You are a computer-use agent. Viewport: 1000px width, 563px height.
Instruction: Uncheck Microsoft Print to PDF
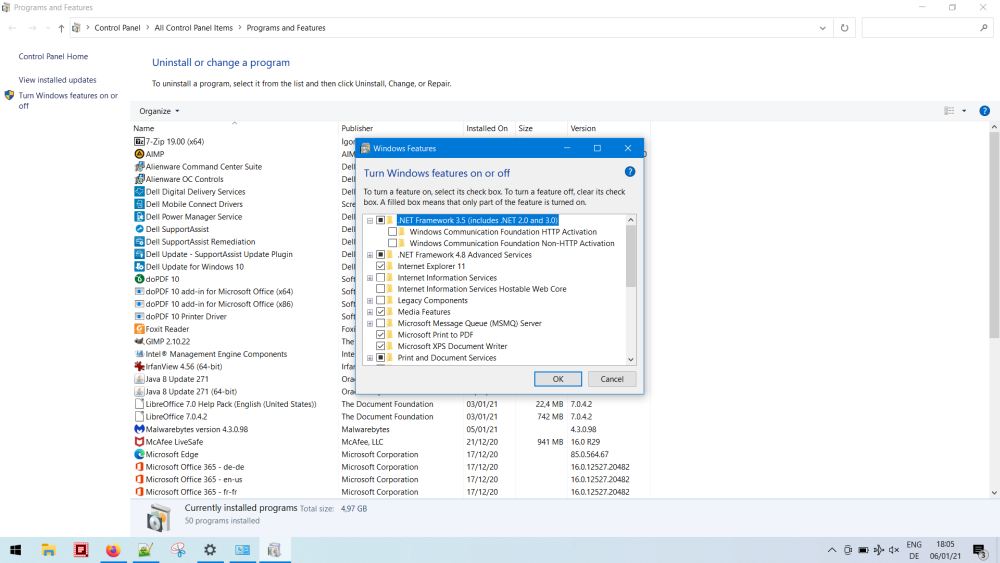(x=381, y=335)
